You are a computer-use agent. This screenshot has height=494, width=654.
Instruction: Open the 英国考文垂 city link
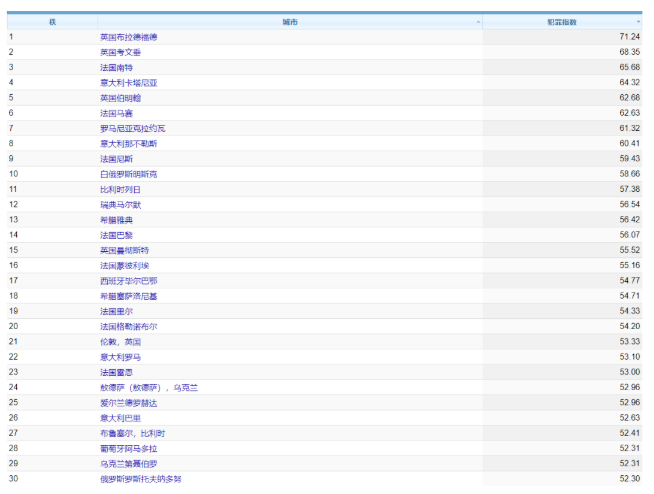tap(120, 52)
